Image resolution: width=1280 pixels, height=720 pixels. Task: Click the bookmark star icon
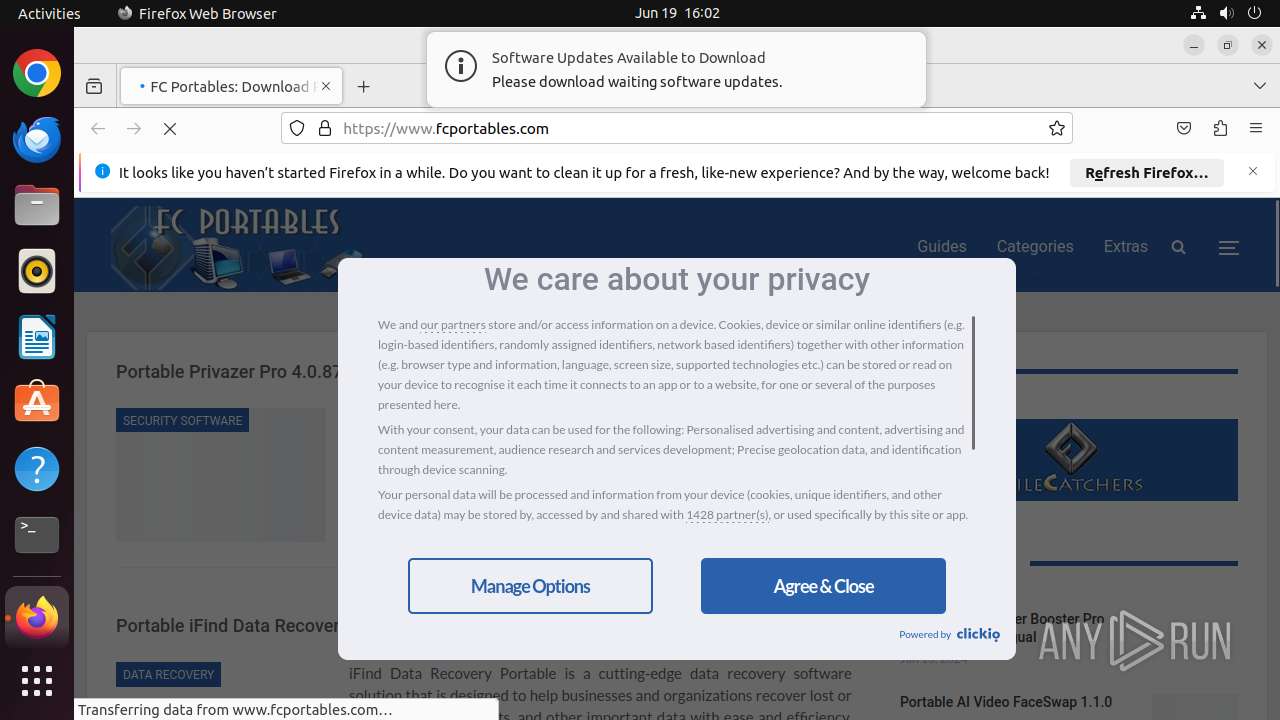[x=1056, y=128]
